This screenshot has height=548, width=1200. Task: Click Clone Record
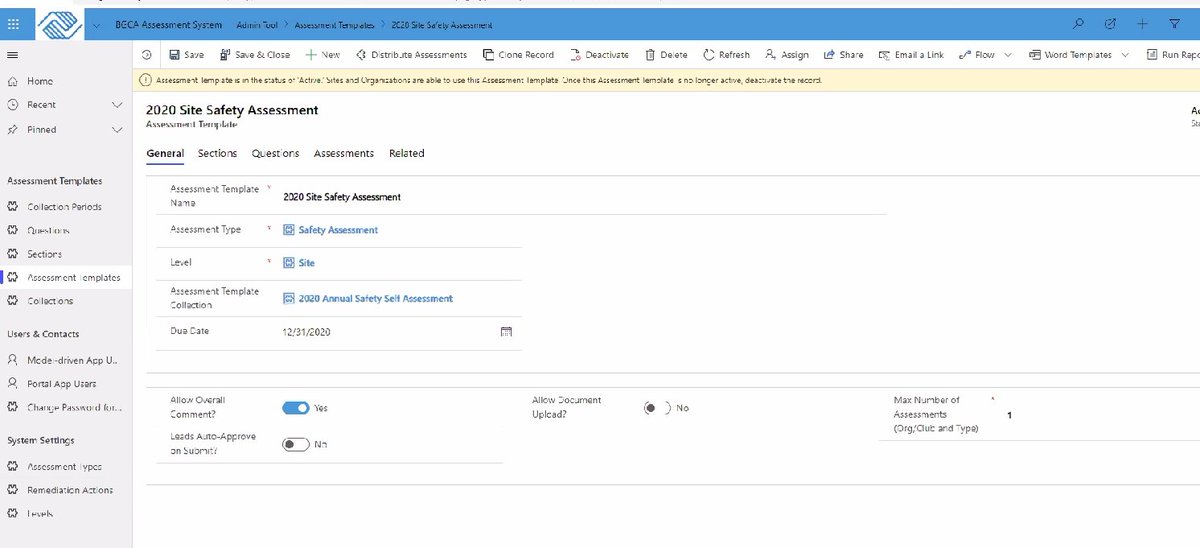pyautogui.click(x=518, y=55)
